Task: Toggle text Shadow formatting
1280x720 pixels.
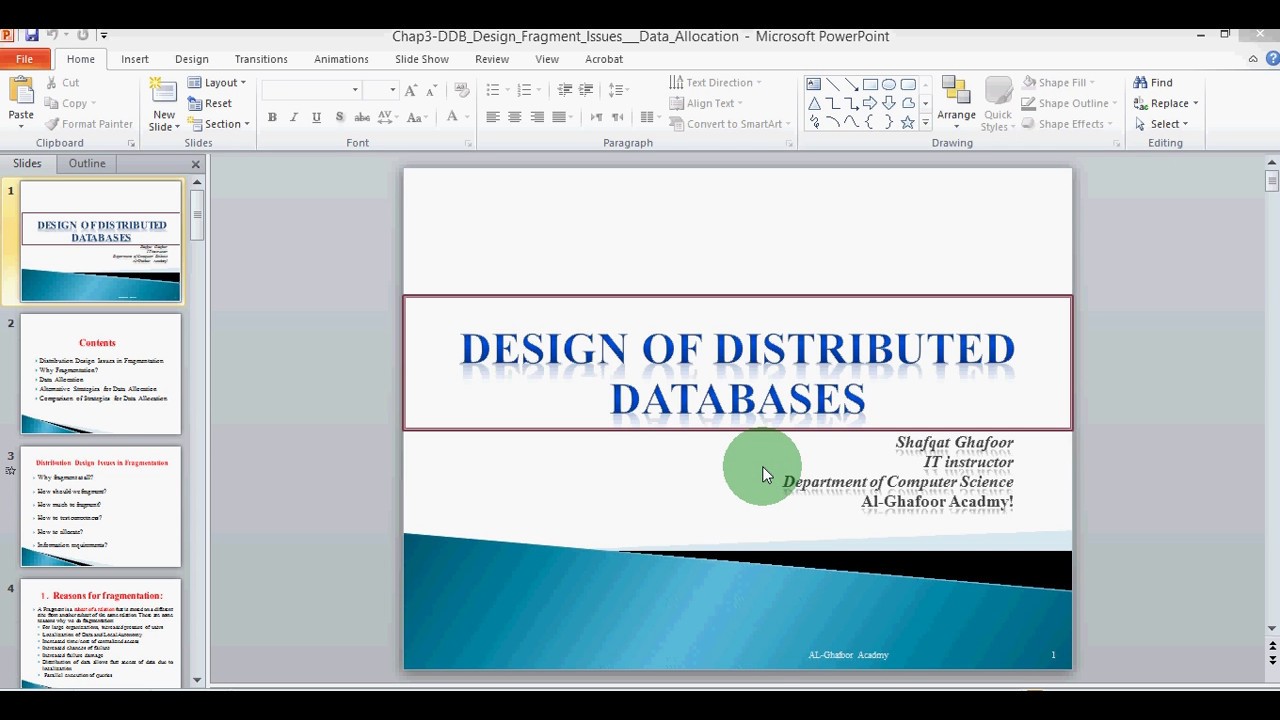Action: tap(339, 117)
